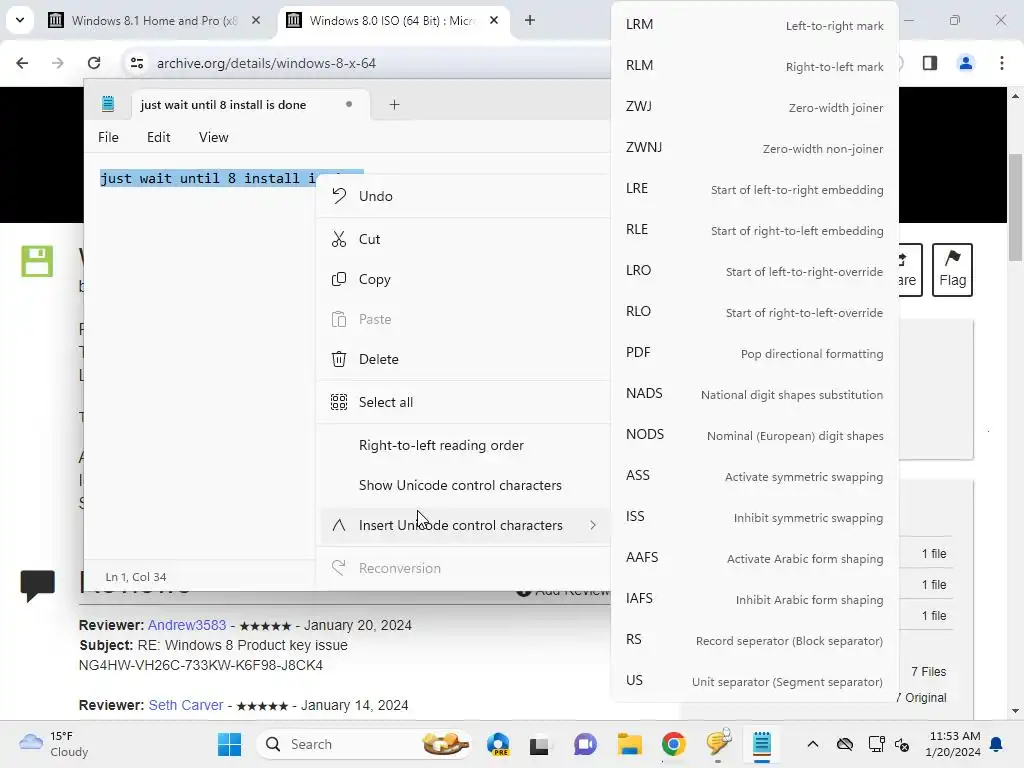The width and height of the screenshot is (1024, 768).
Task: Insert RS Record separator
Action: tap(754, 640)
